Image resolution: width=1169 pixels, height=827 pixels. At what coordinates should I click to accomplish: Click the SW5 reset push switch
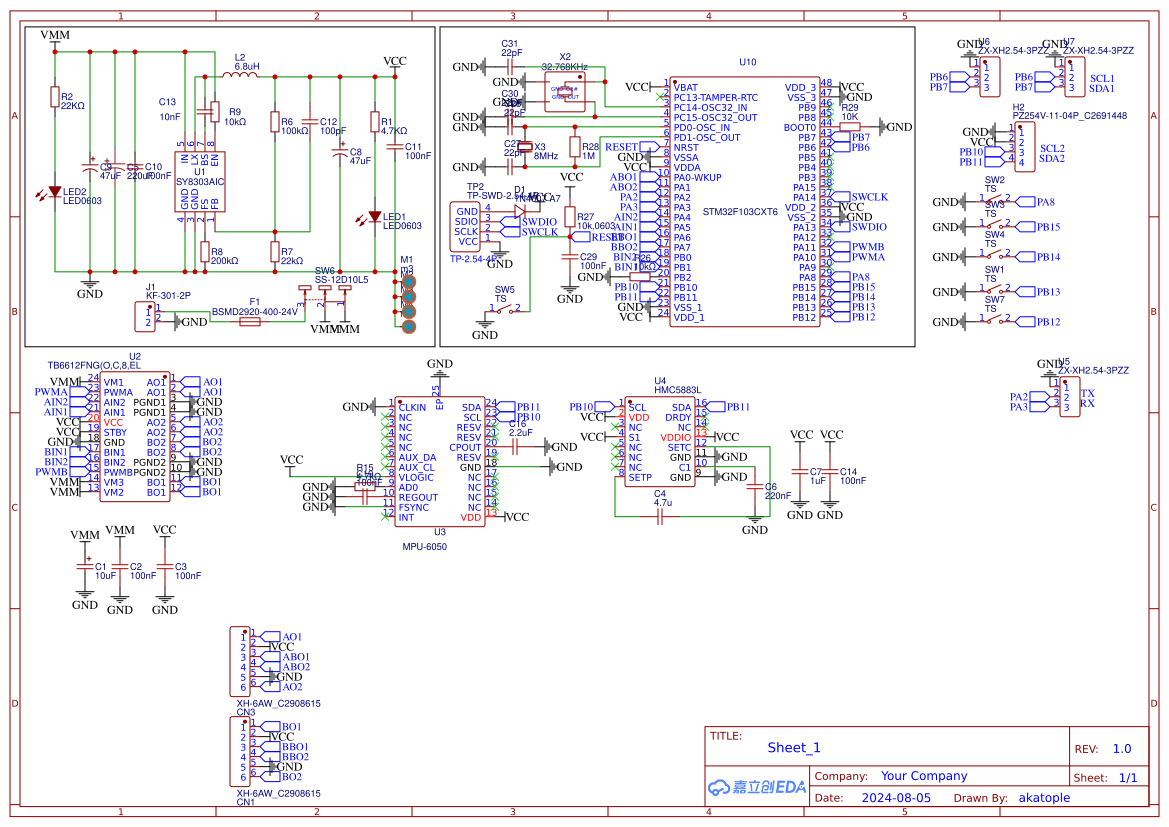[x=505, y=309]
